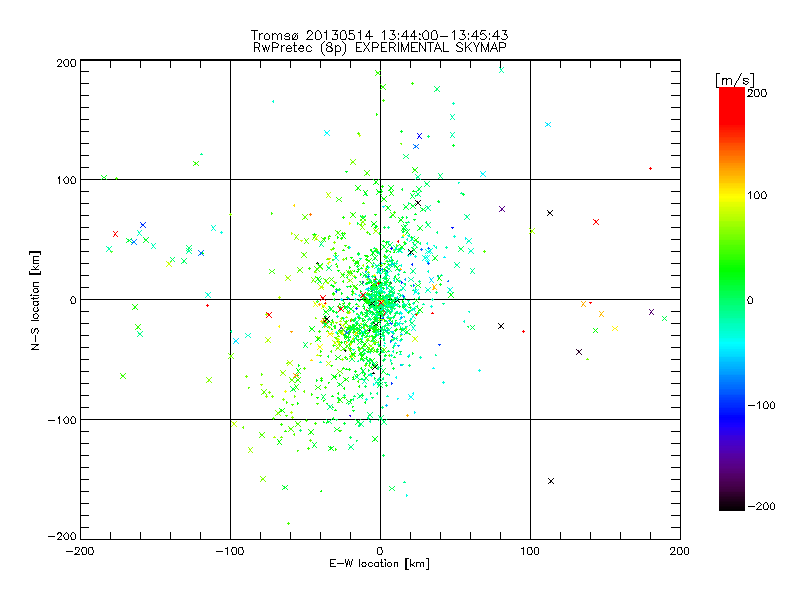Click the purple X marker near the right plot edge
Image resolution: width=800 pixels, height=600 pixels.
click(x=652, y=312)
